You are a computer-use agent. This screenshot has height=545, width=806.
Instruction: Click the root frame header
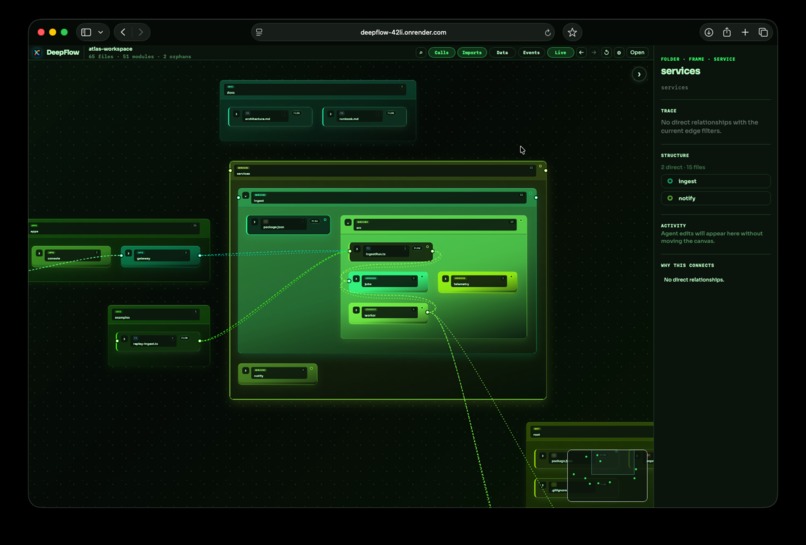coord(592,431)
